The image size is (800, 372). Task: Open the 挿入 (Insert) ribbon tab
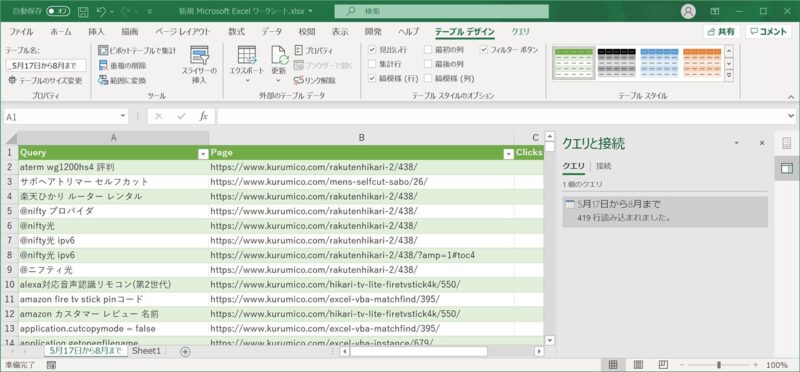point(96,32)
